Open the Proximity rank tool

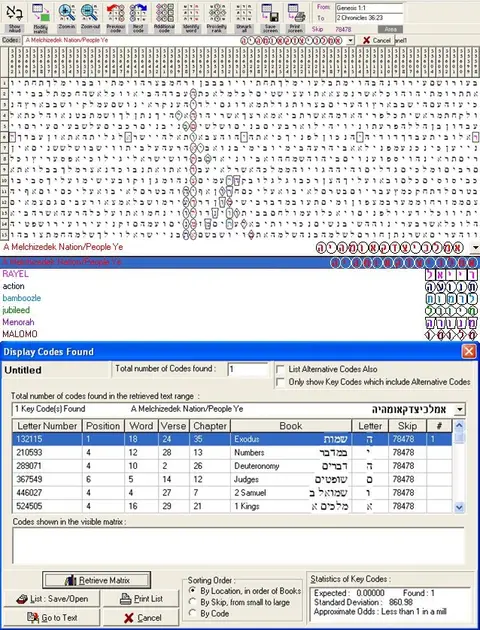tap(217, 17)
